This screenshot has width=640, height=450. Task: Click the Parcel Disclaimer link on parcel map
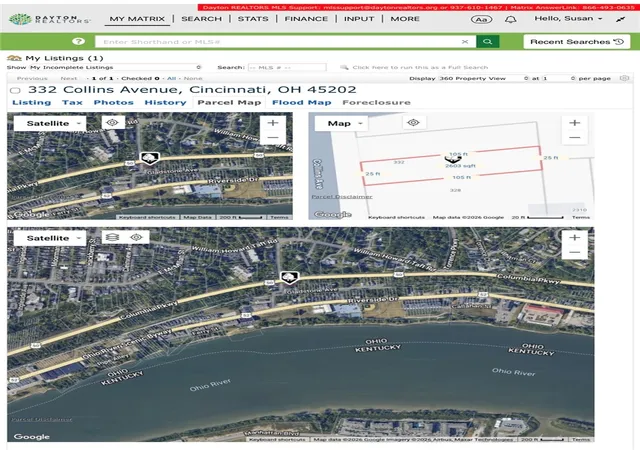[x=342, y=197]
